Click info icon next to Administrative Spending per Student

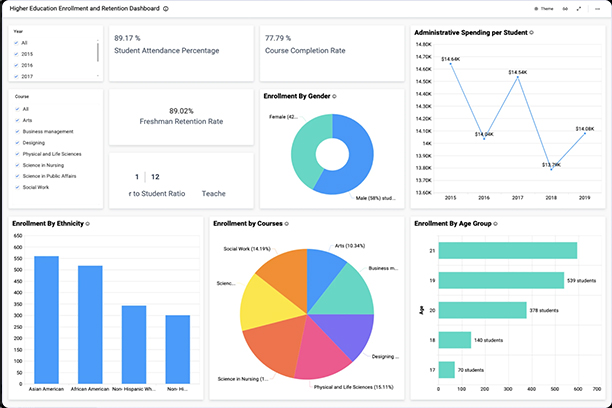point(531,32)
